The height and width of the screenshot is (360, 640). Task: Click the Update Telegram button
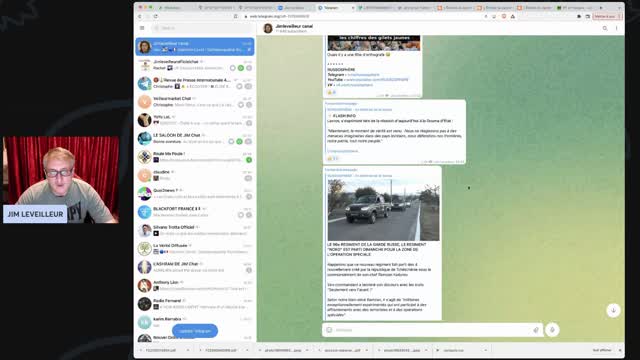pyautogui.click(x=195, y=331)
